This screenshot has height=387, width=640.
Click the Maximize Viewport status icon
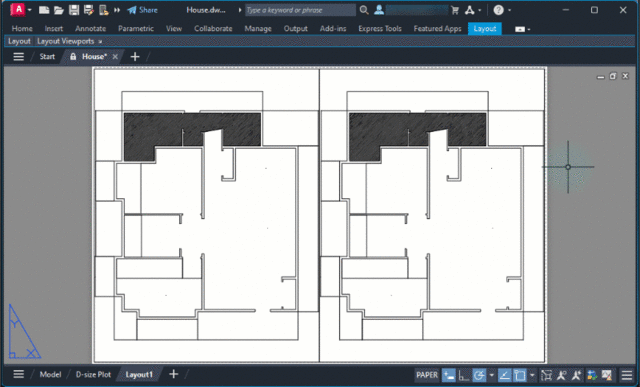[x=546, y=375]
